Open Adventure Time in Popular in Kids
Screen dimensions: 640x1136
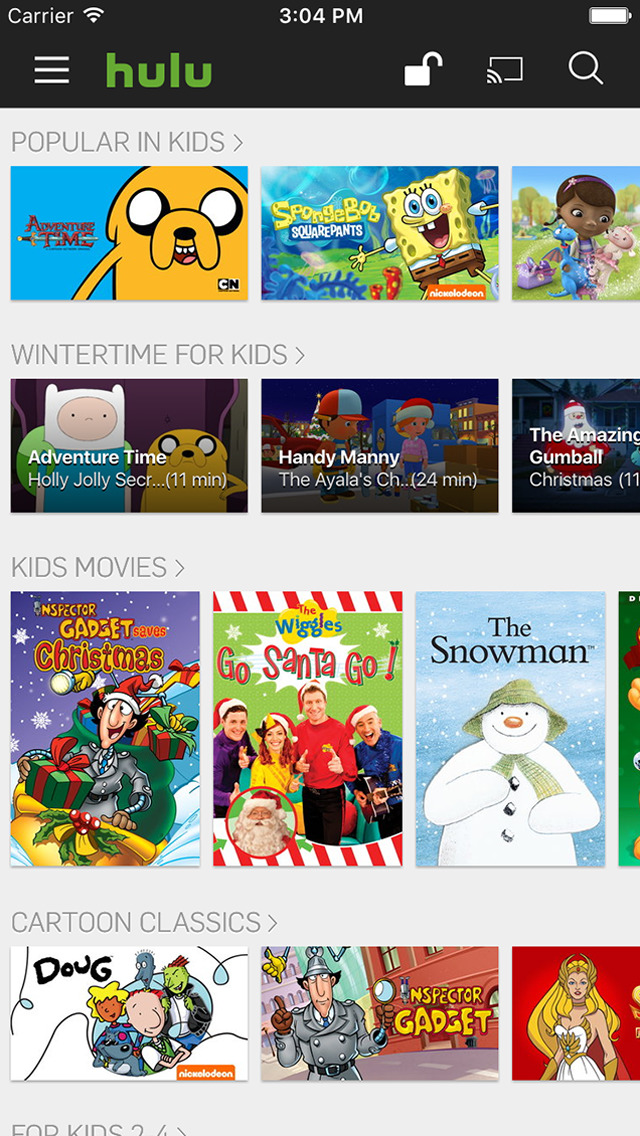[129, 233]
